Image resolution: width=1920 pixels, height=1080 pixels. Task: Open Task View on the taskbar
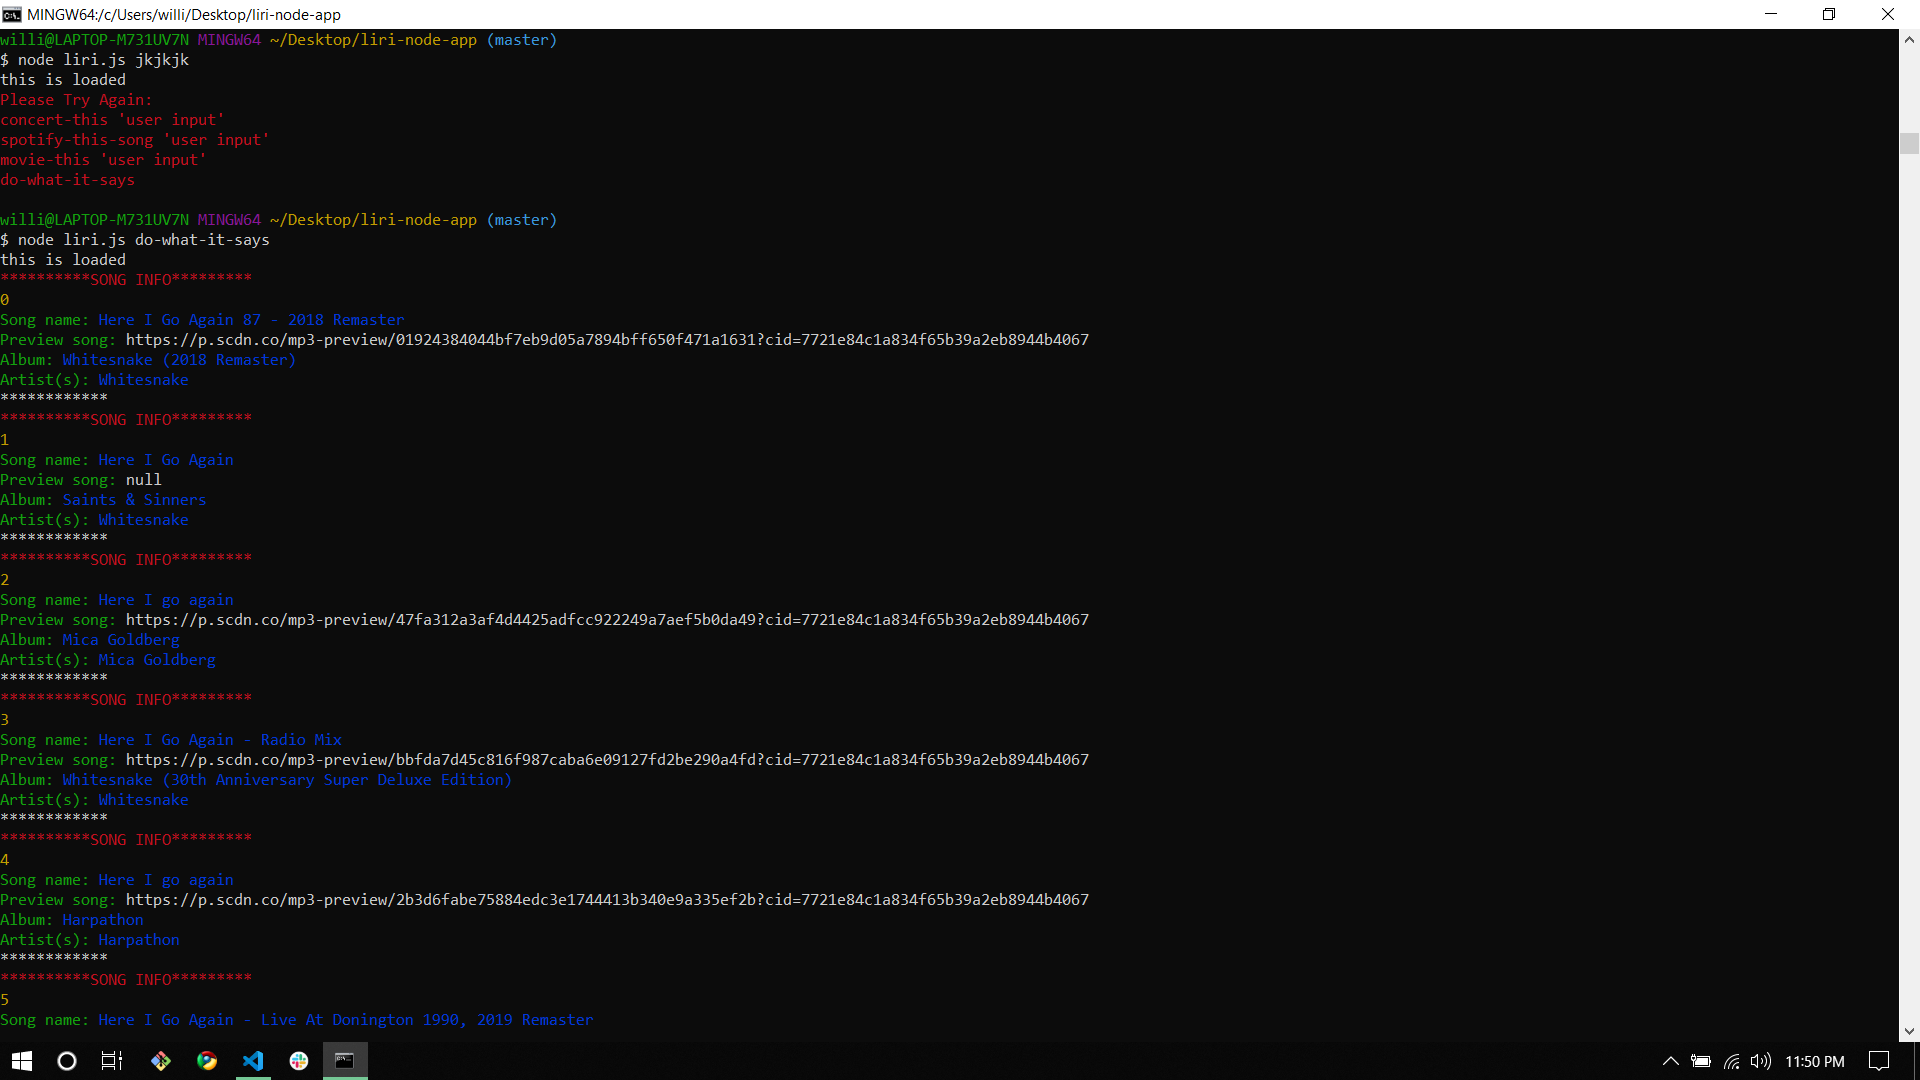[x=110, y=1061]
